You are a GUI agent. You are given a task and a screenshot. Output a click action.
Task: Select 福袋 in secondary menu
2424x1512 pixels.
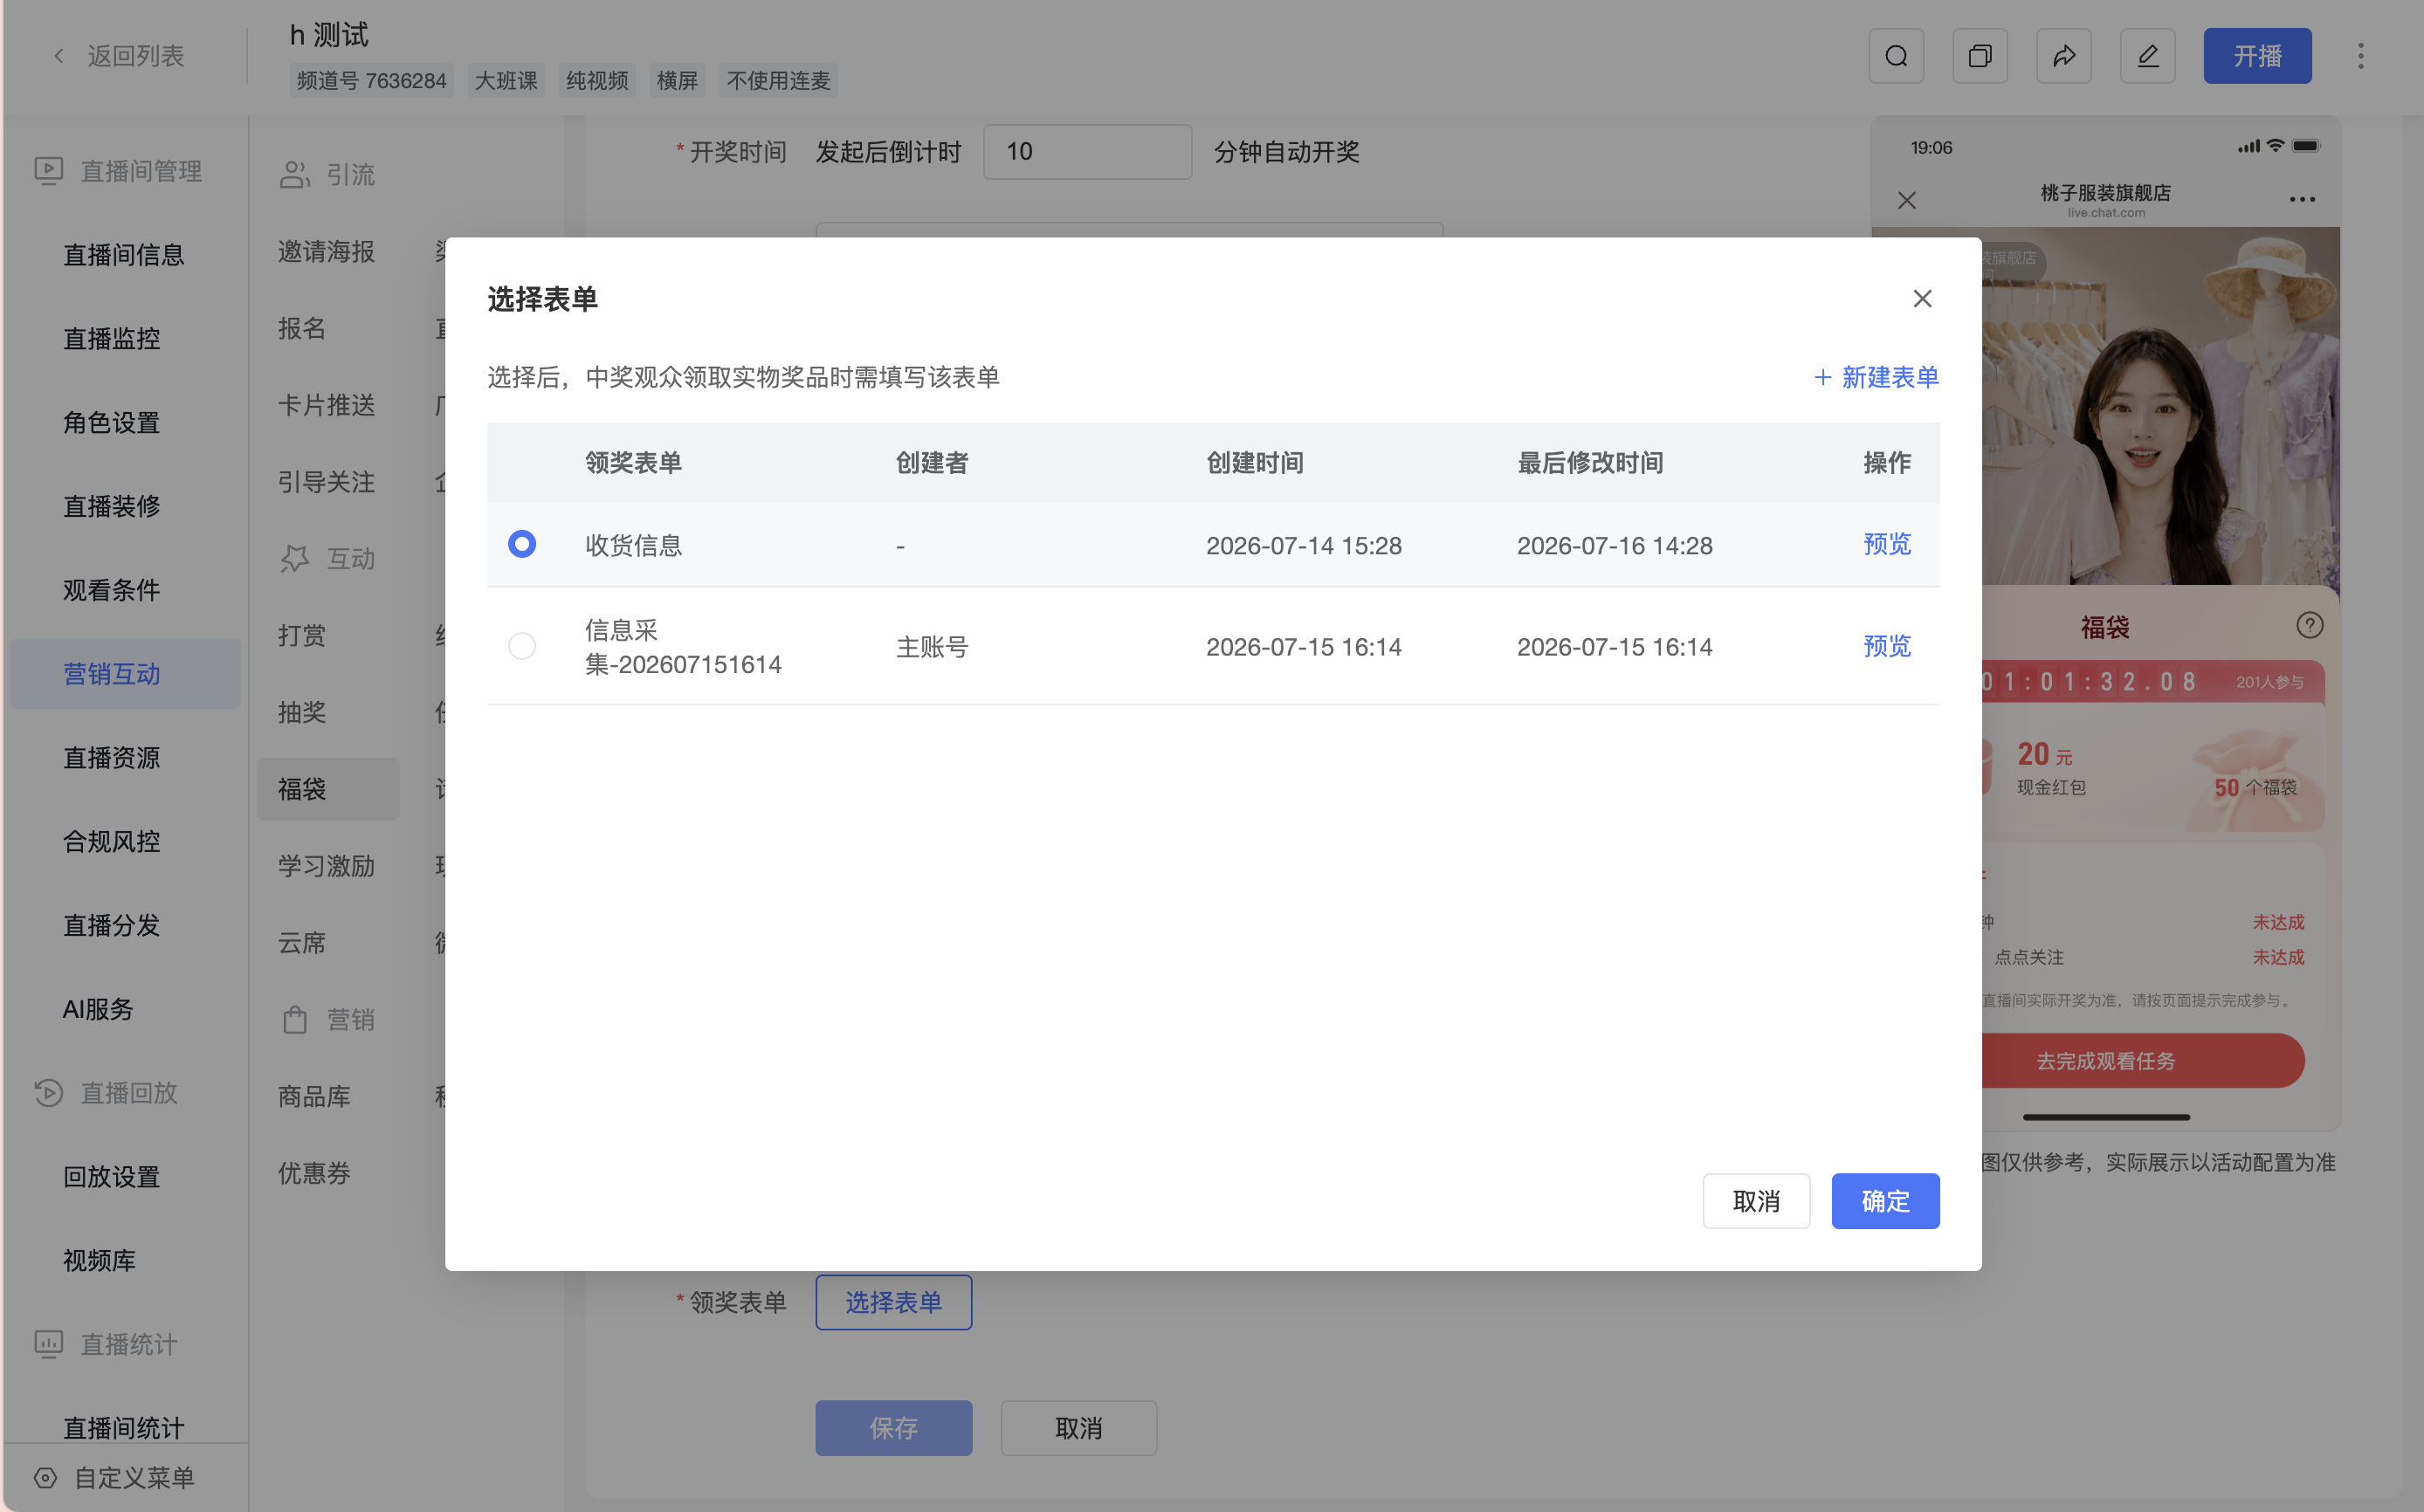pyautogui.click(x=328, y=790)
